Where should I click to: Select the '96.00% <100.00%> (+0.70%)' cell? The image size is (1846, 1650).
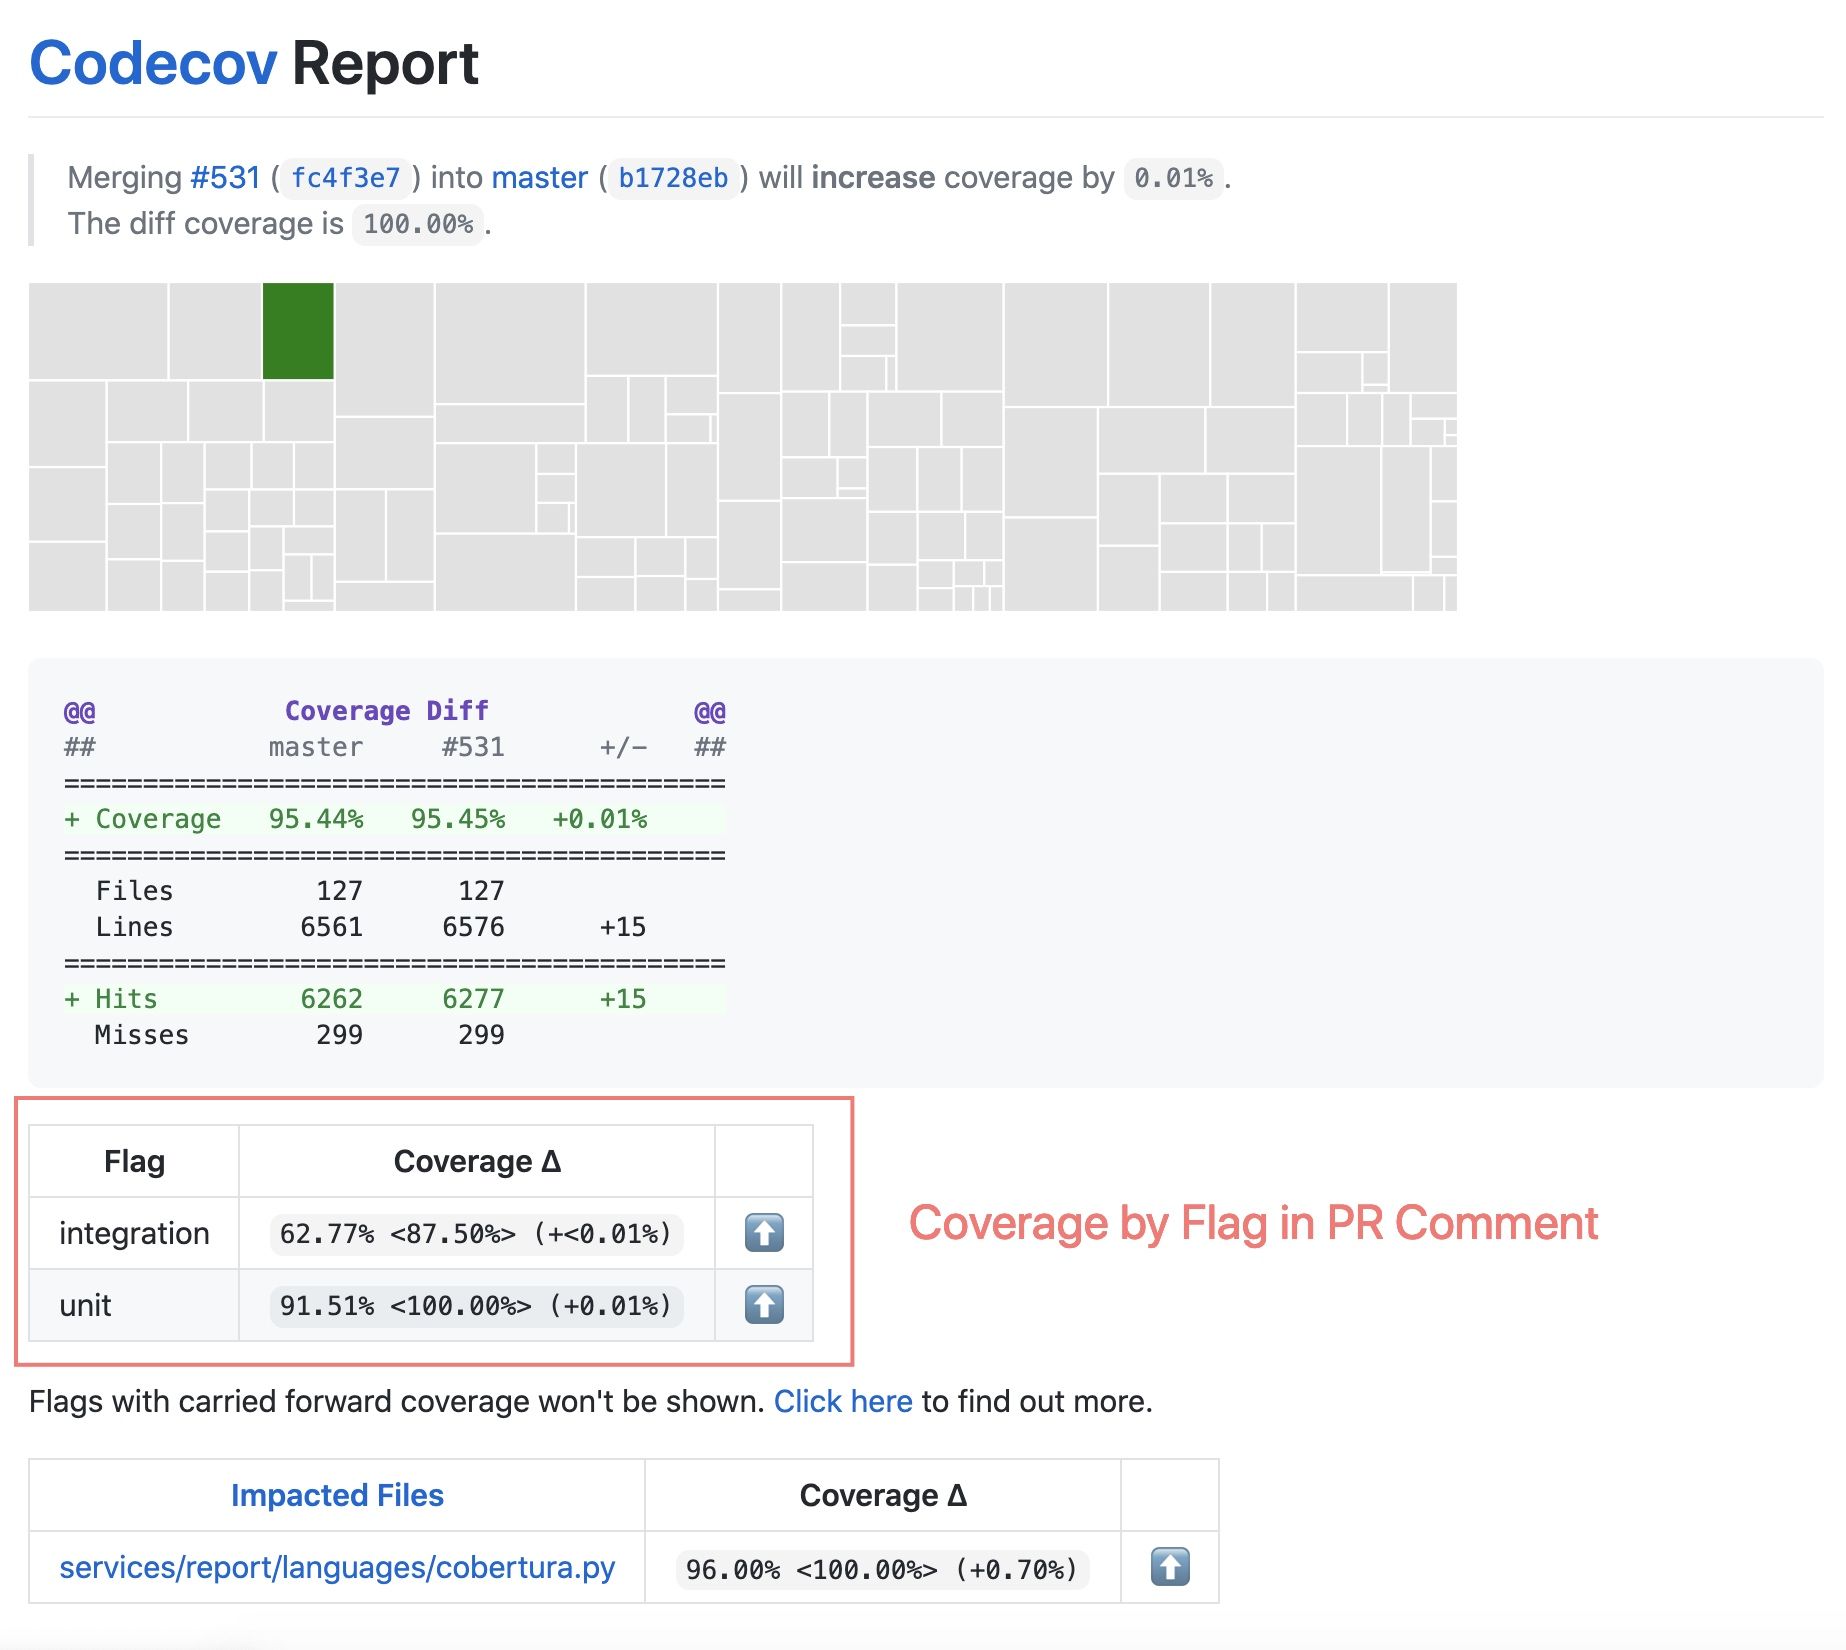(x=882, y=1569)
